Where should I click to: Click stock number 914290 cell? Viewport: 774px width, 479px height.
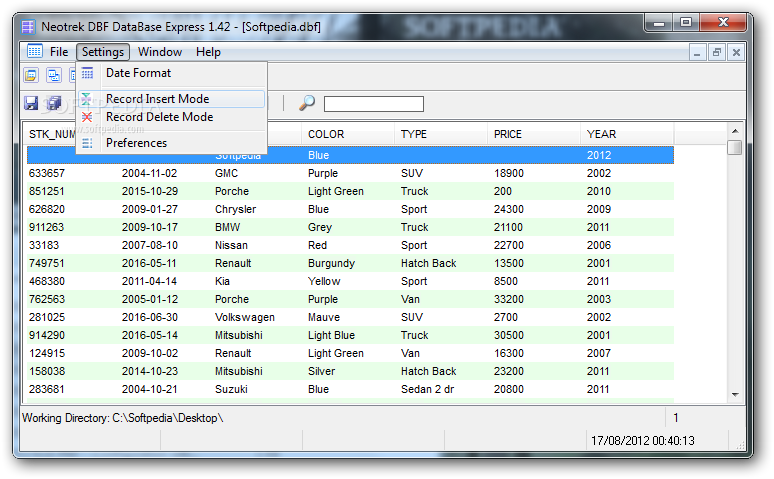point(47,335)
